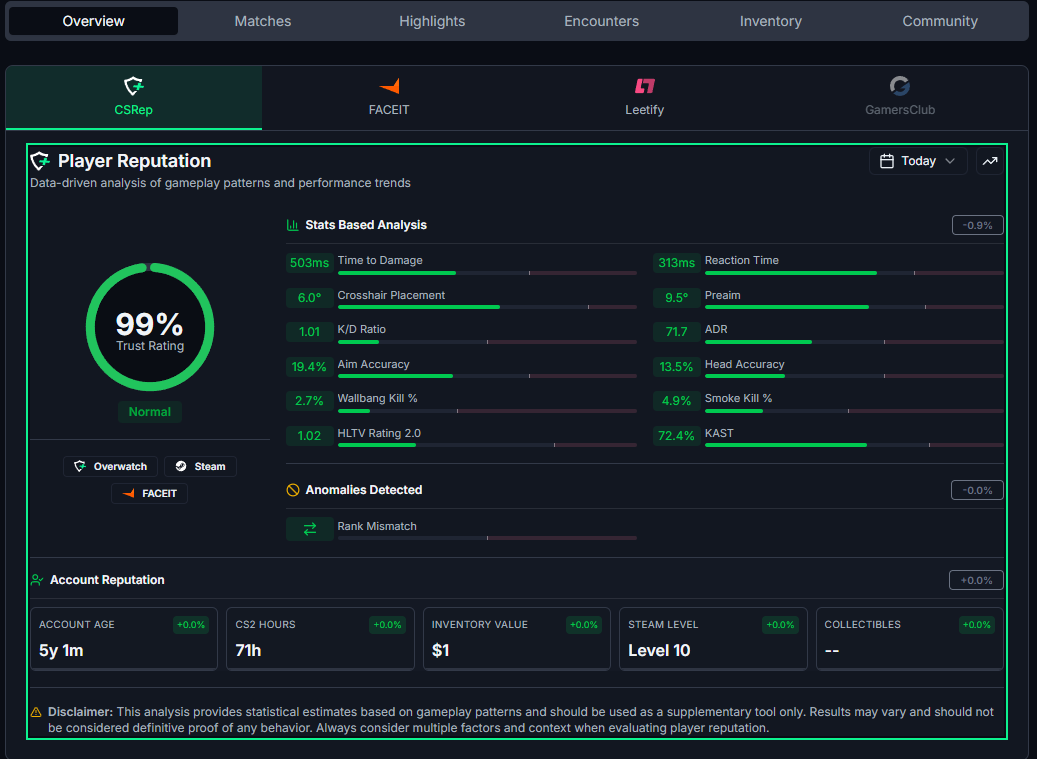Screen dimensions: 1037x759
Task: Select the GamersClub logo icon
Action: (x=899, y=85)
